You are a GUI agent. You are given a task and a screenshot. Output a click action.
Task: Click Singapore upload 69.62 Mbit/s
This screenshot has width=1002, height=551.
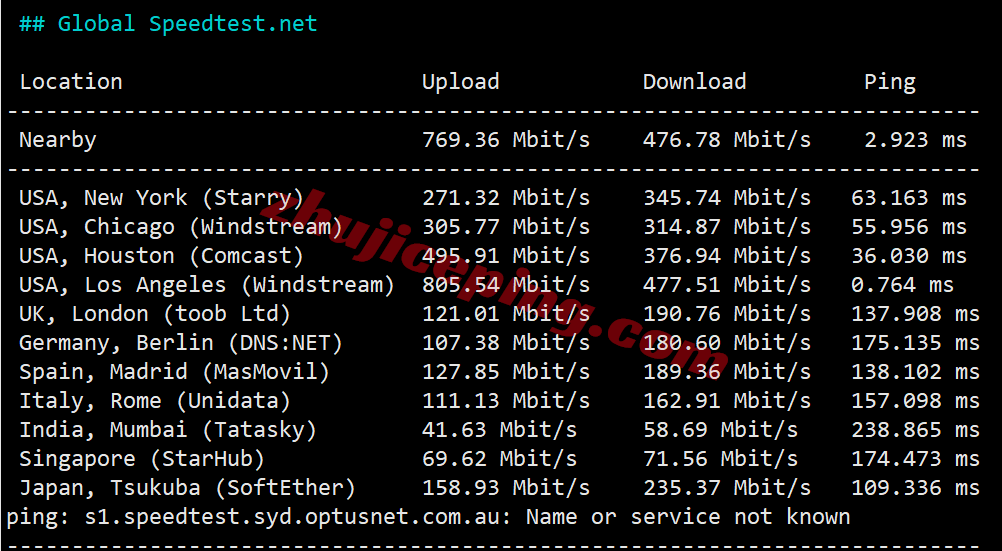(x=500, y=459)
